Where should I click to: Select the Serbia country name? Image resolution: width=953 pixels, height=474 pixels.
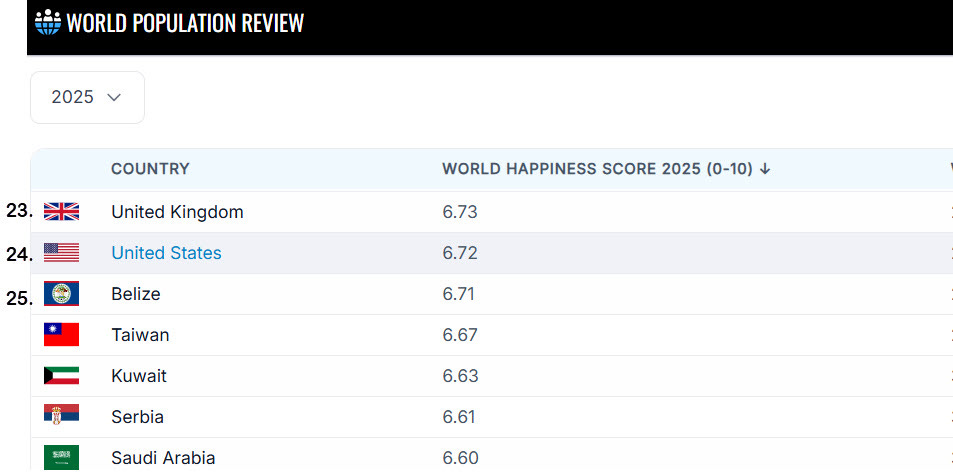(x=137, y=417)
